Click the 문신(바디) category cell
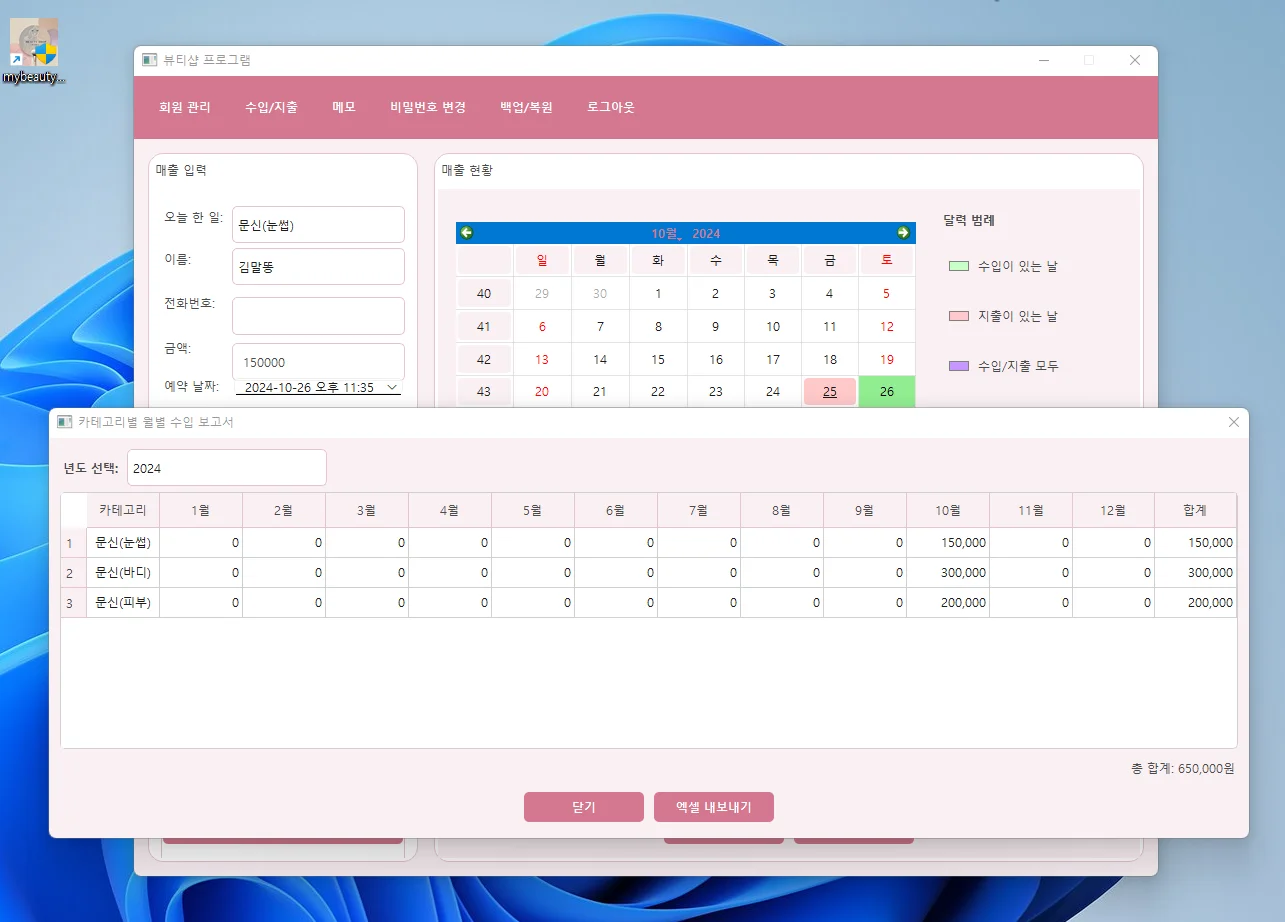This screenshot has width=1285, height=922. click(x=123, y=573)
